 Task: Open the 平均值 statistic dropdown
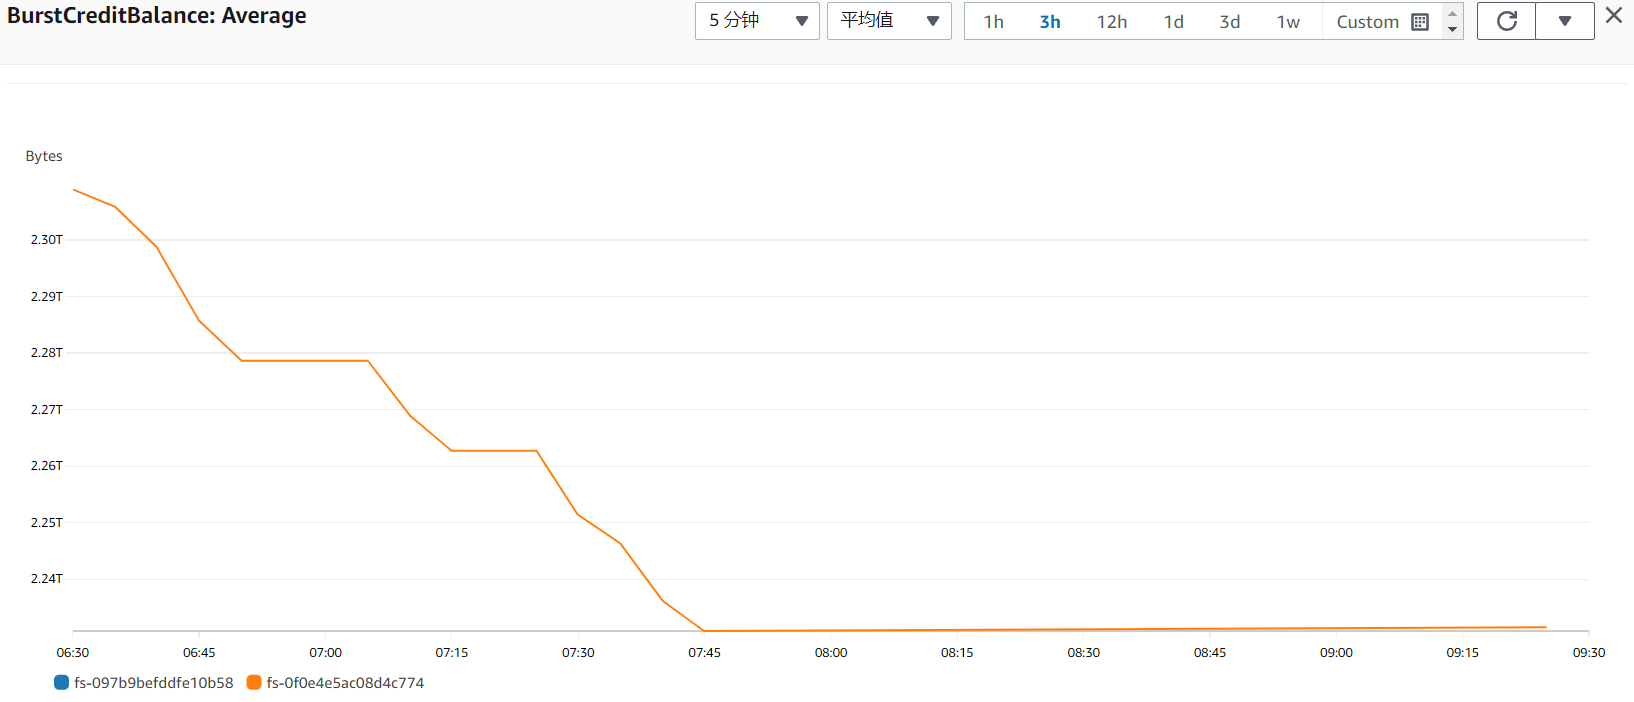point(889,21)
